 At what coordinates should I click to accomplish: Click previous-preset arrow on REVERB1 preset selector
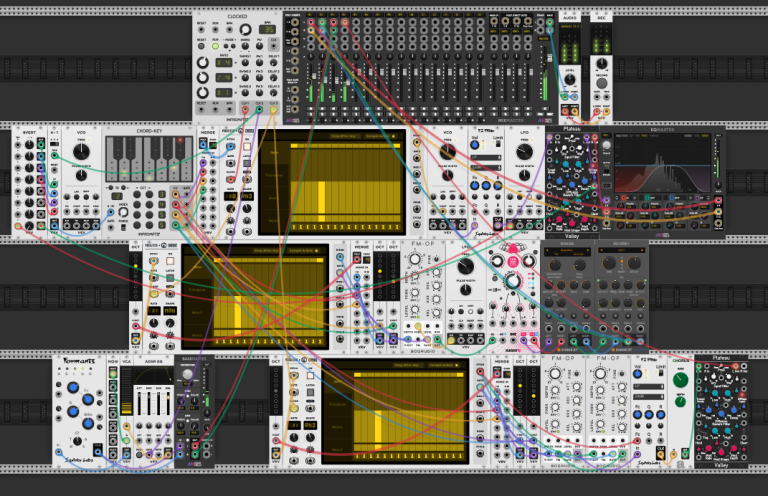pos(603,250)
